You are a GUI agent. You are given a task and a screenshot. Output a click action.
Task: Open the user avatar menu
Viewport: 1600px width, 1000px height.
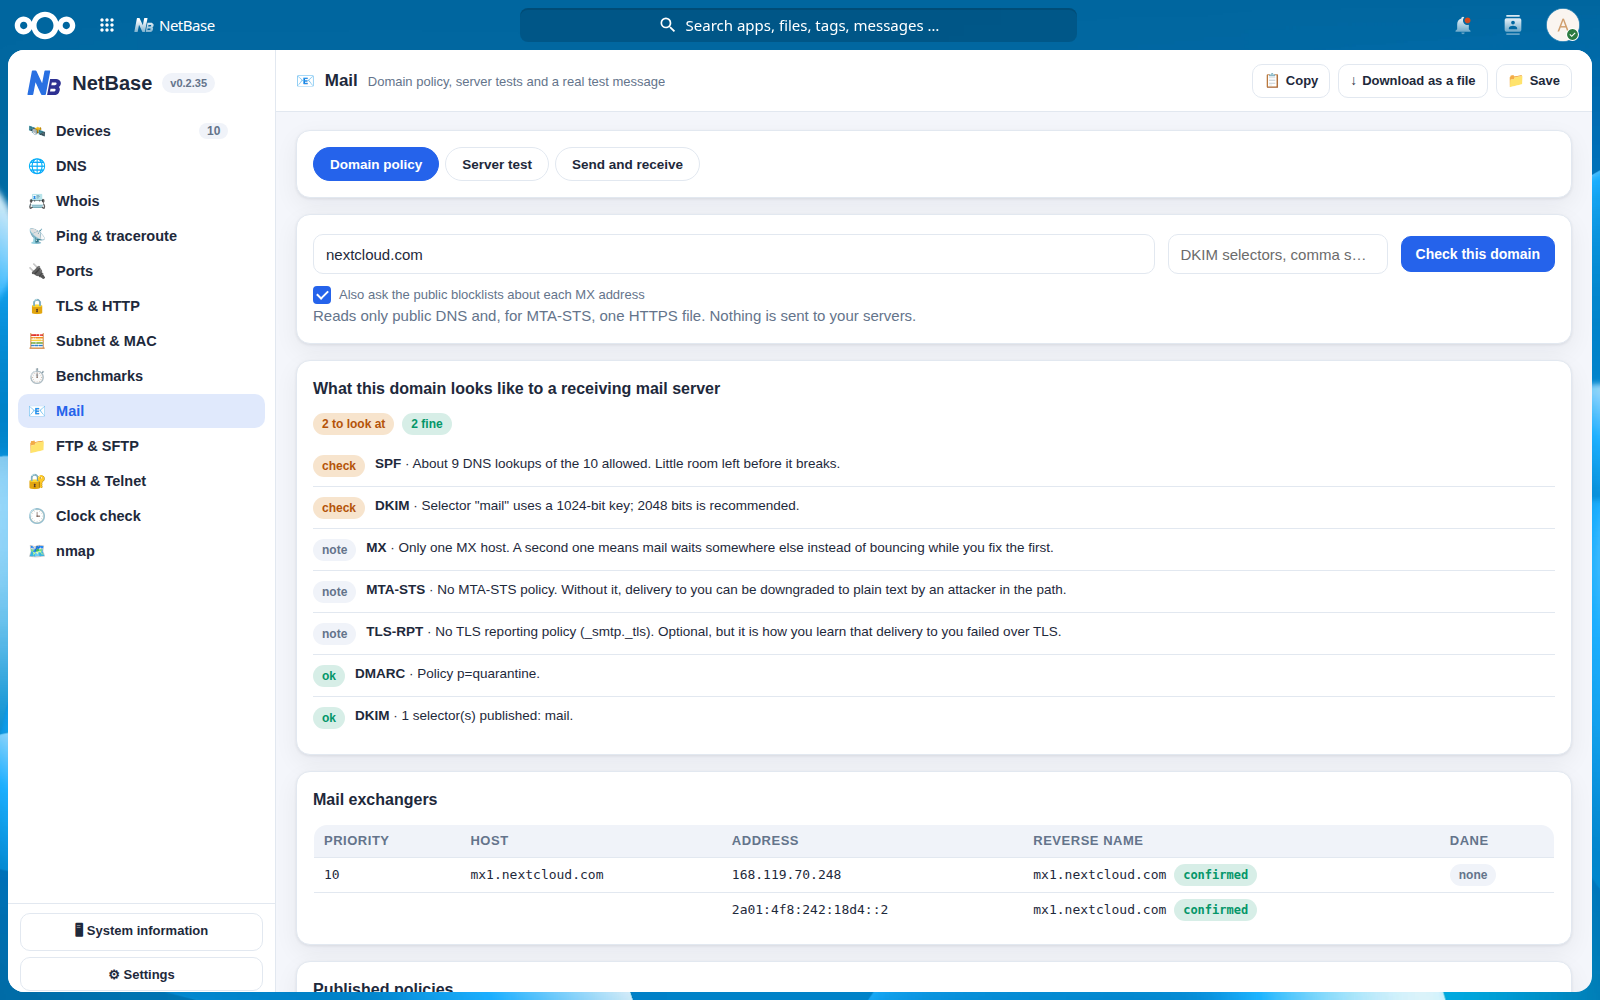coord(1562,25)
